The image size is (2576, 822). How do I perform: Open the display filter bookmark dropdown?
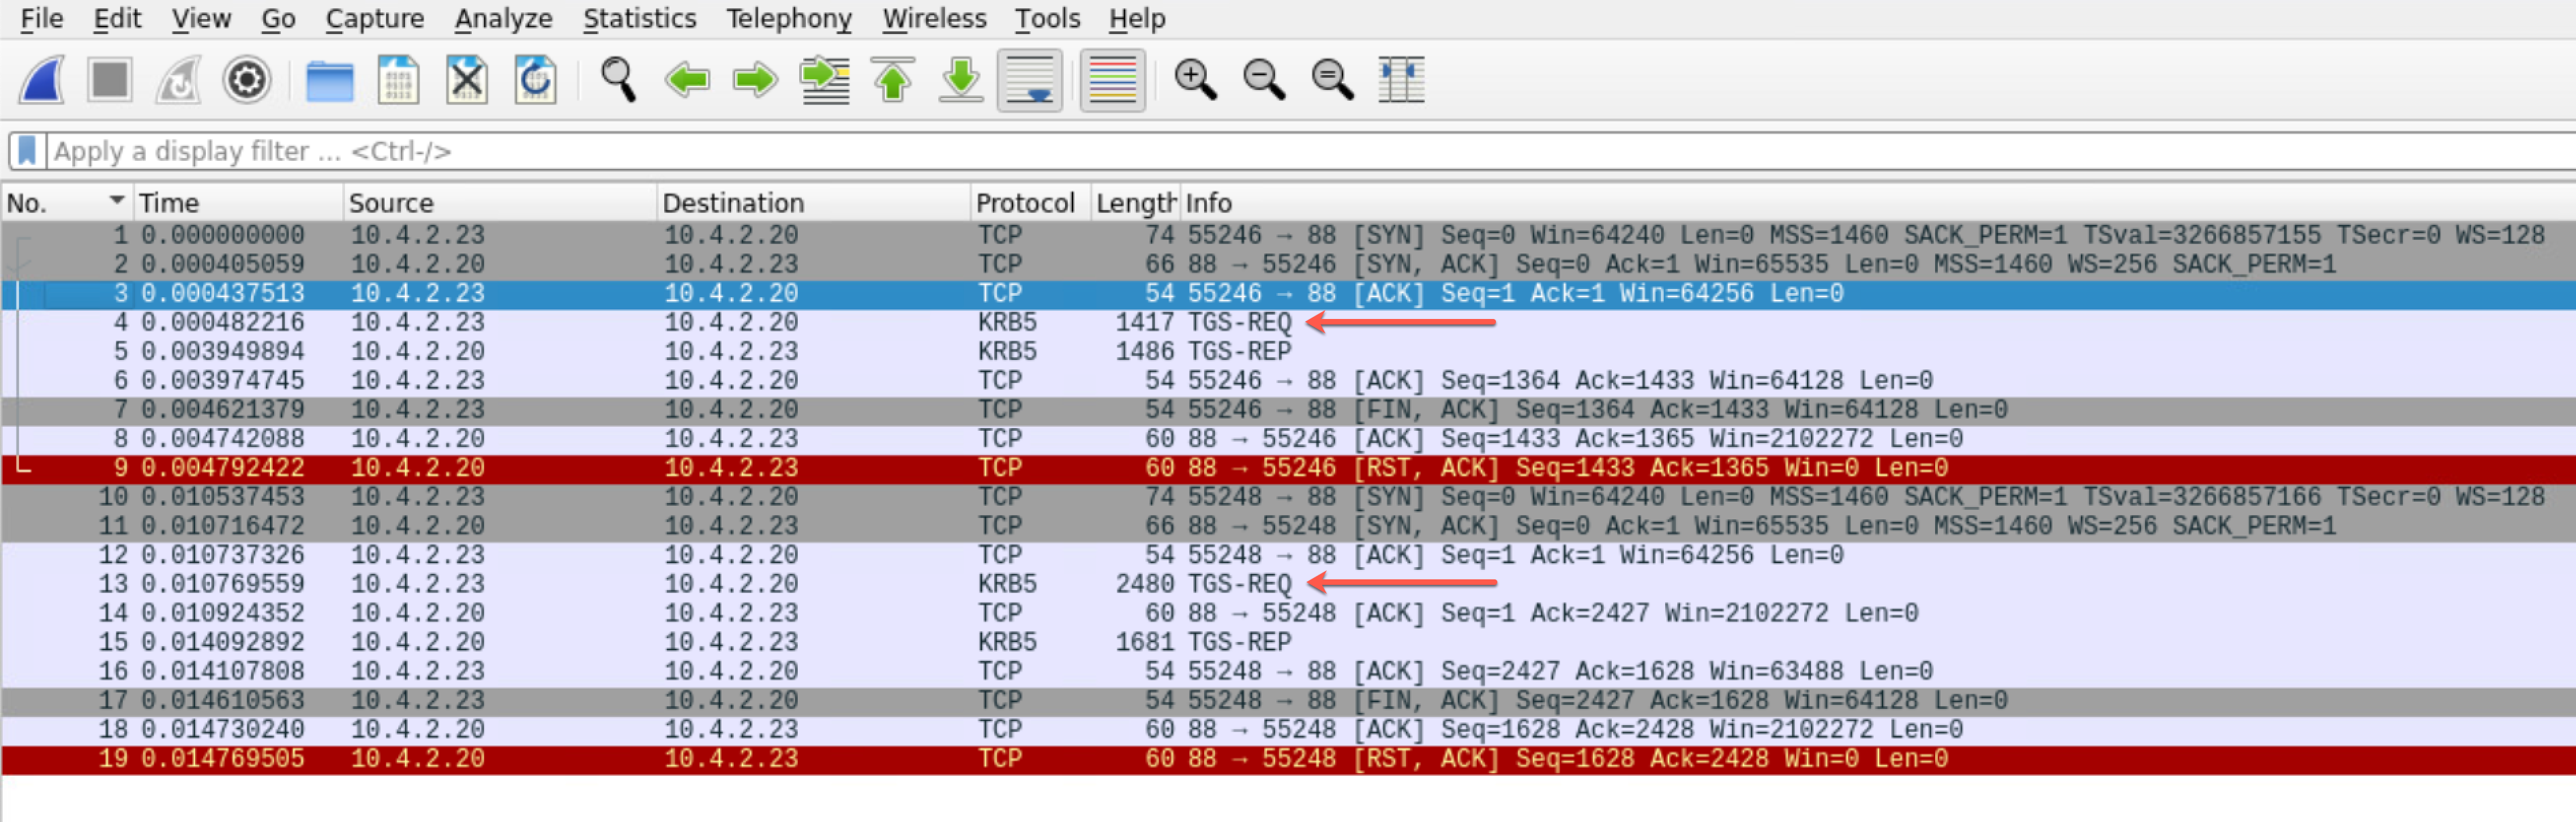pyautogui.click(x=27, y=151)
